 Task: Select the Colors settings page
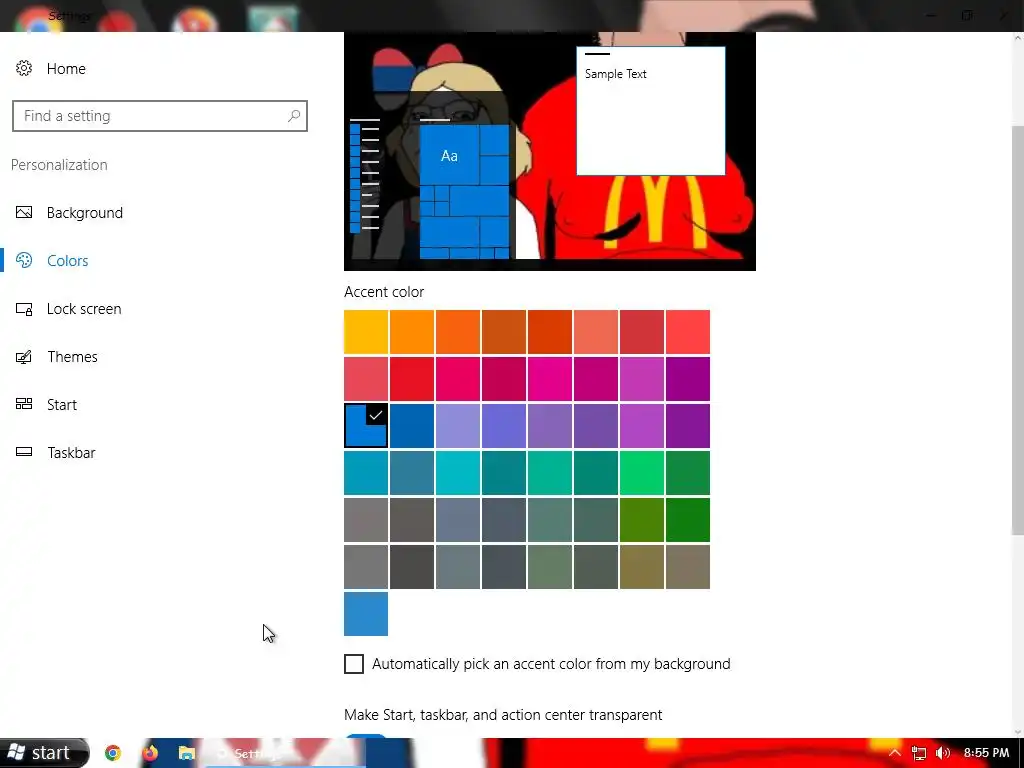pyautogui.click(x=67, y=261)
